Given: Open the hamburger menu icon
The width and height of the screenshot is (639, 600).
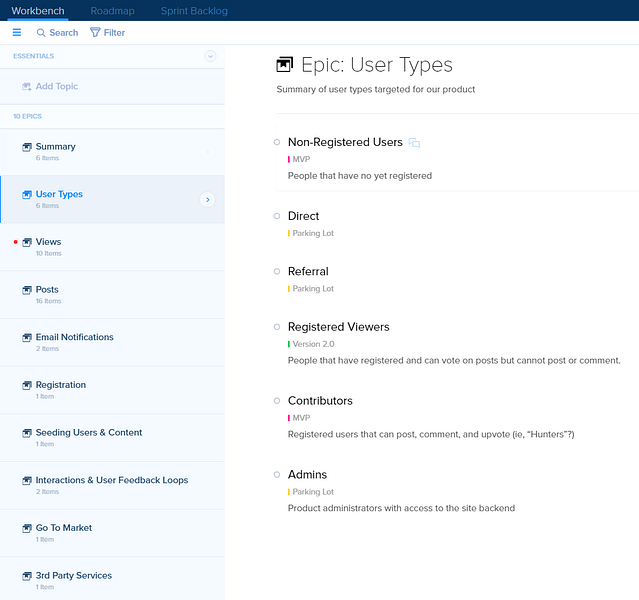Looking at the screenshot, I should 17,32.
